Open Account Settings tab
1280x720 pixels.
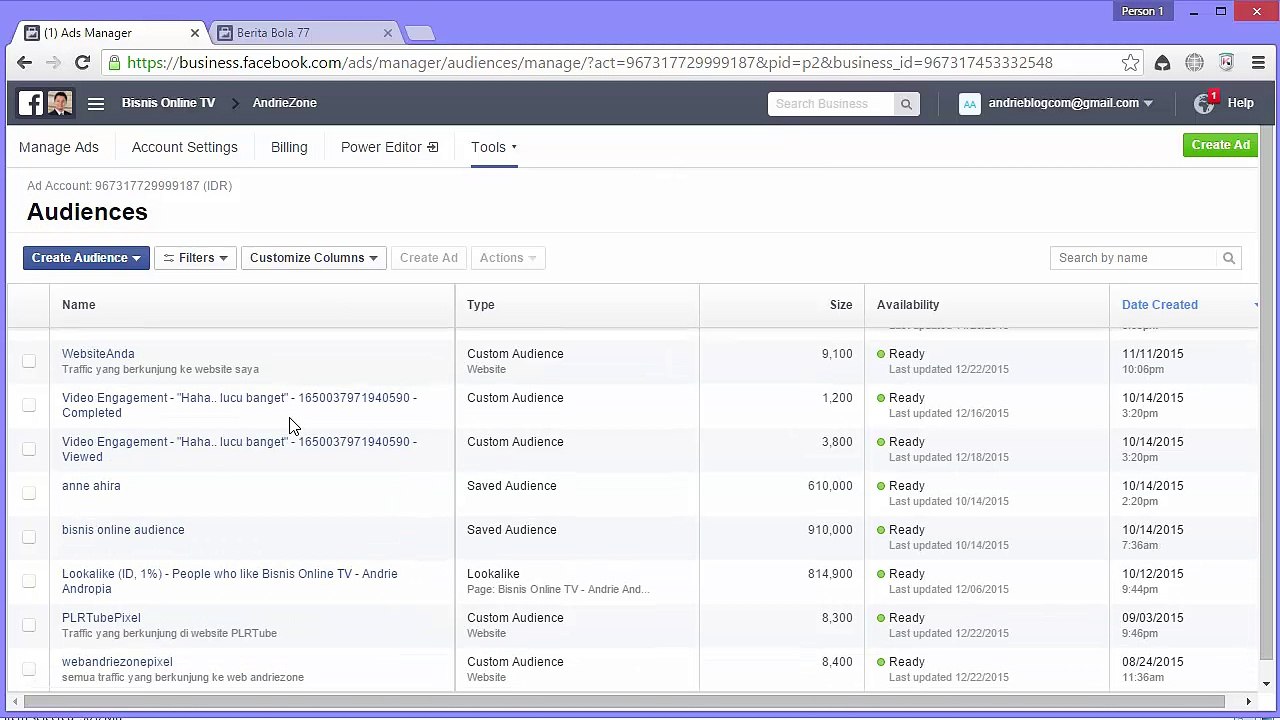point(185,147)
